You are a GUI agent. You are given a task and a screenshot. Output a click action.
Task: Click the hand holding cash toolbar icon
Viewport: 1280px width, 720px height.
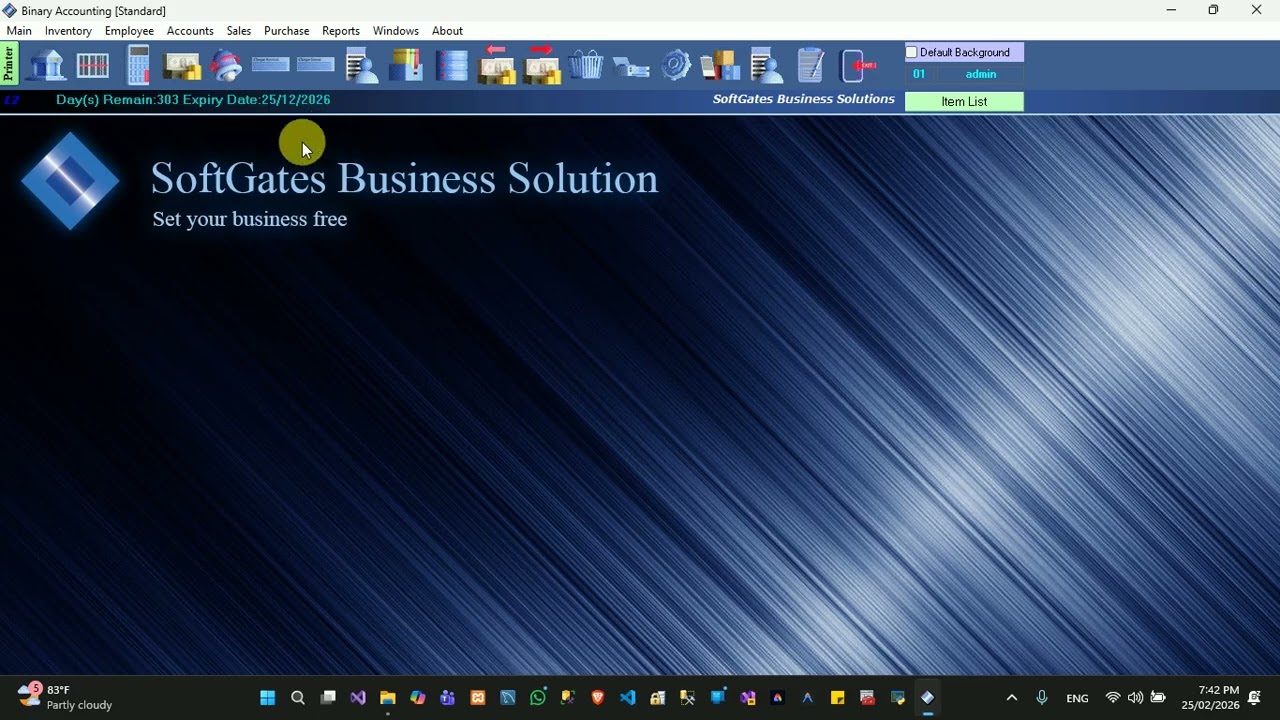point(631,67)
